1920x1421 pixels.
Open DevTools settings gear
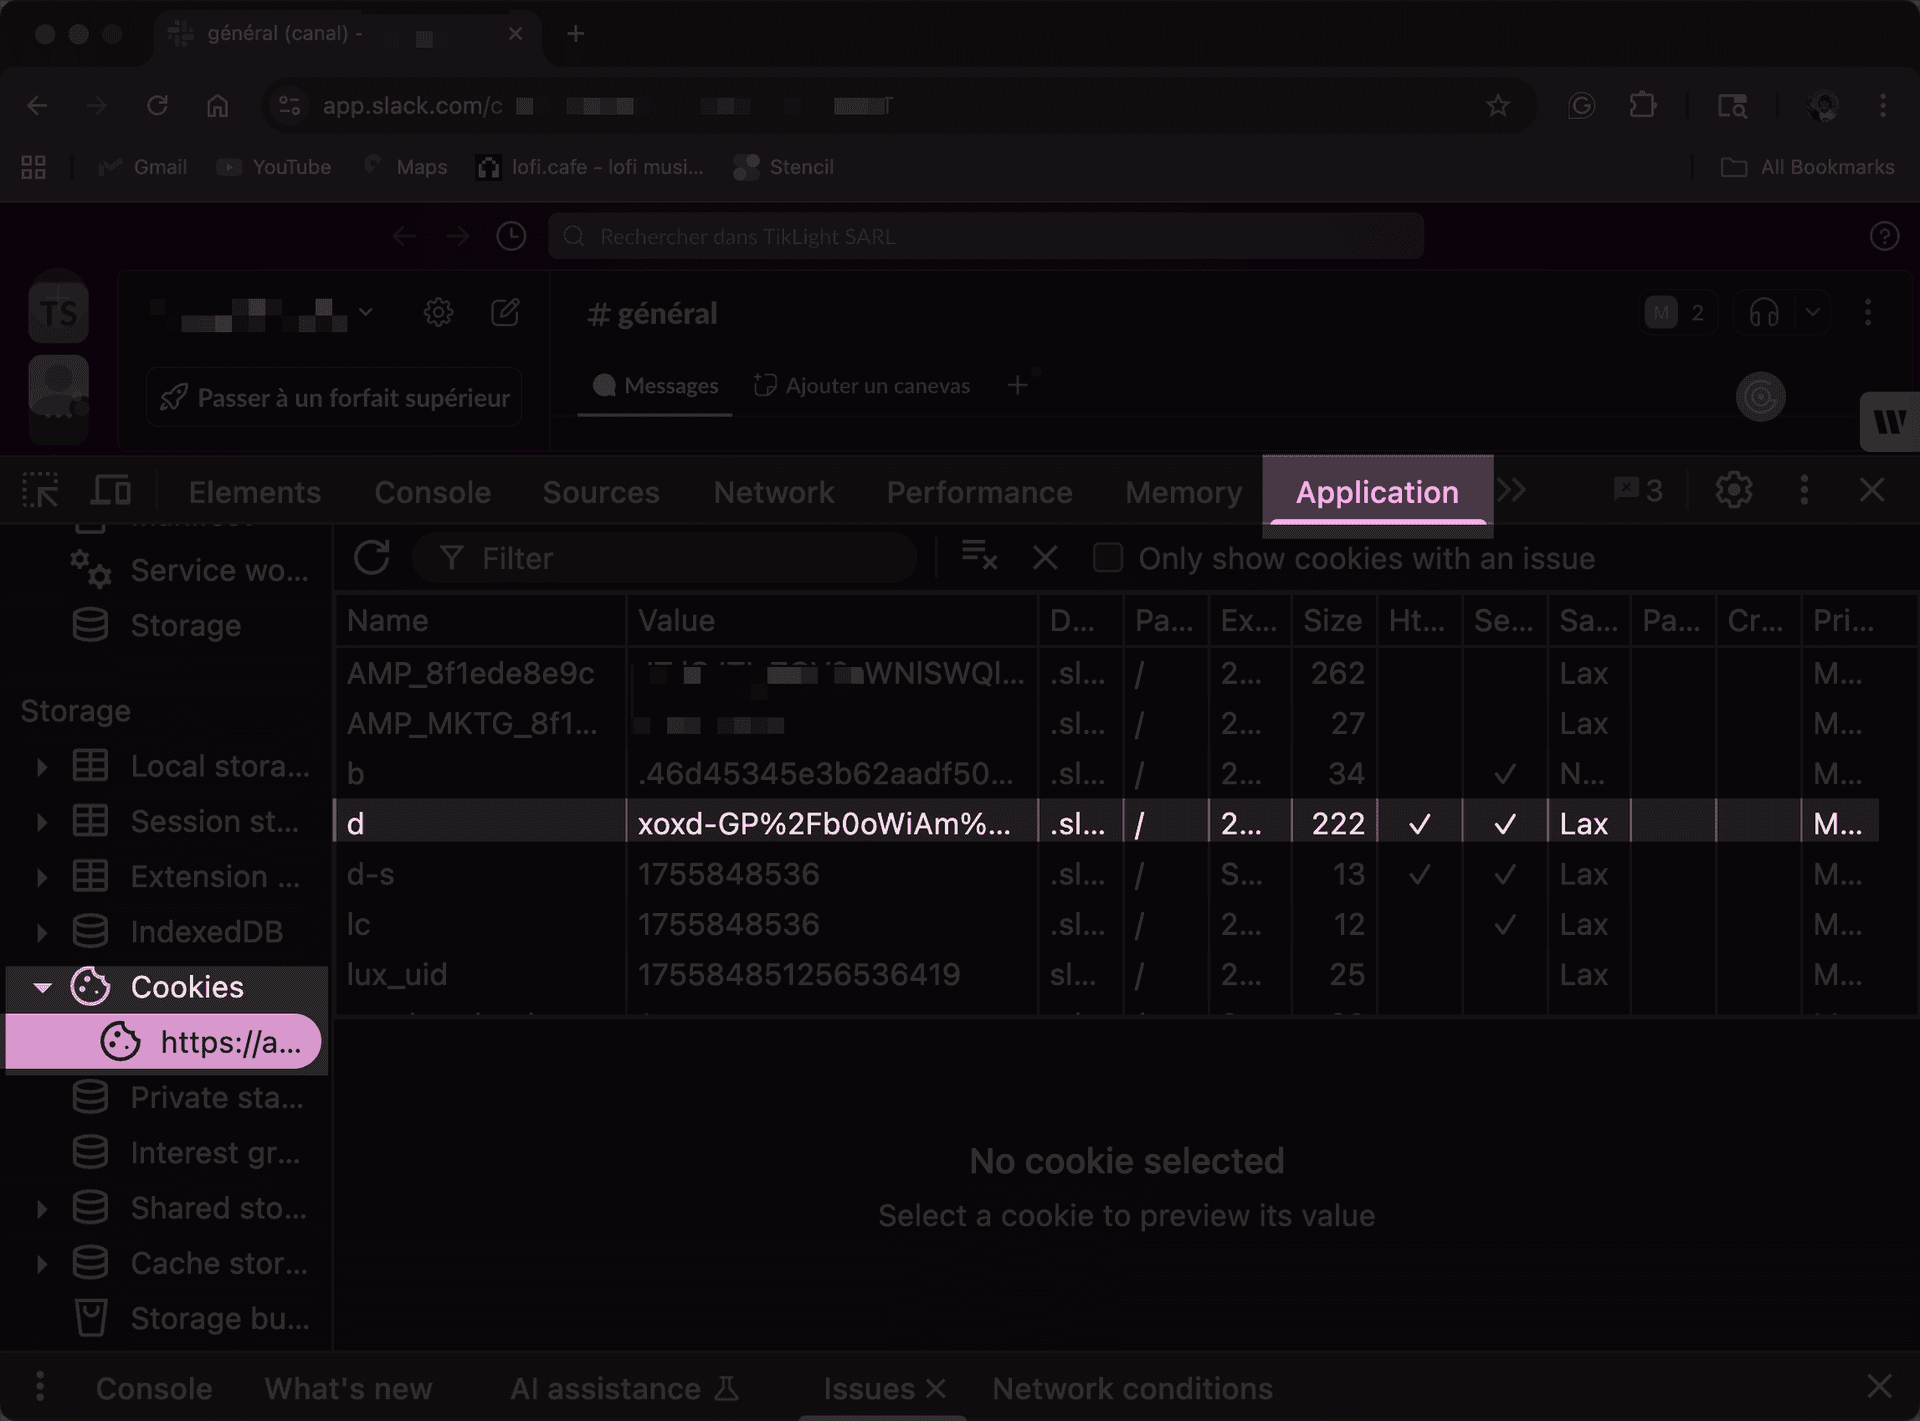(x=1732, y=490)
